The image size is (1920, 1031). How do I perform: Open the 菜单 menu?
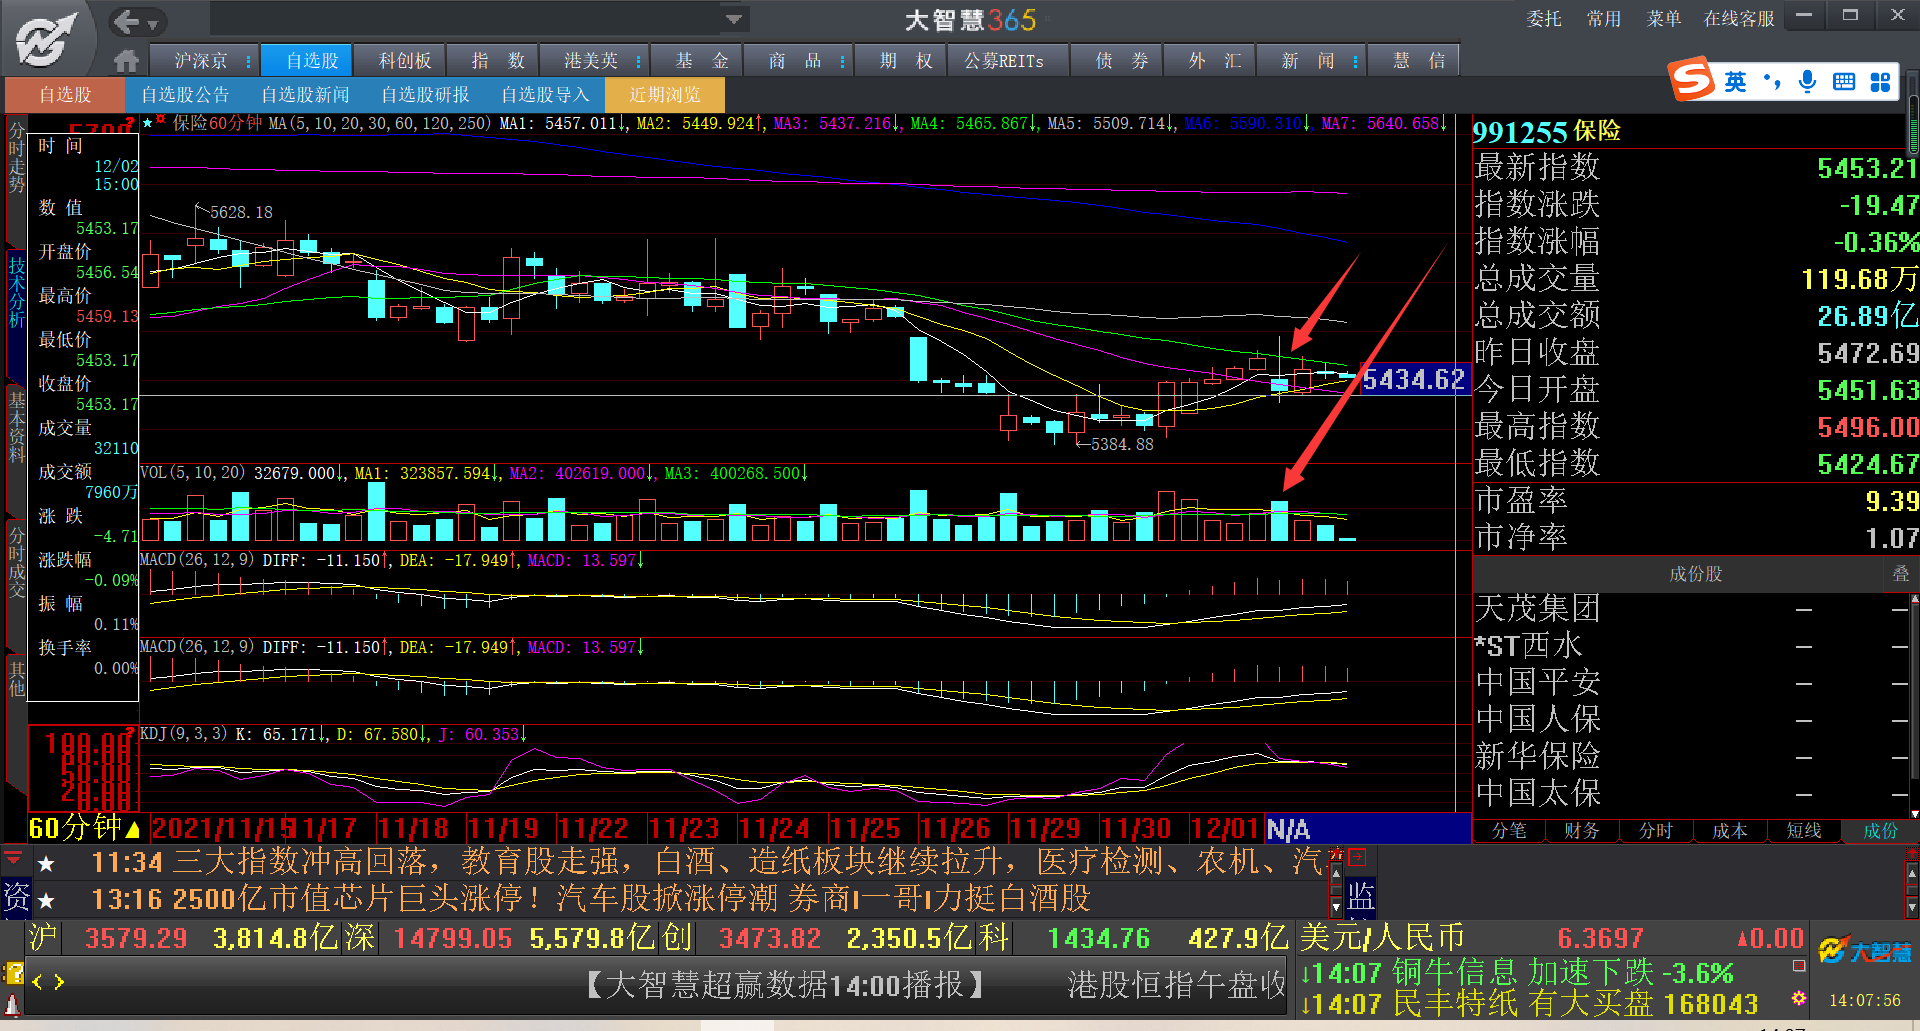1664,19
